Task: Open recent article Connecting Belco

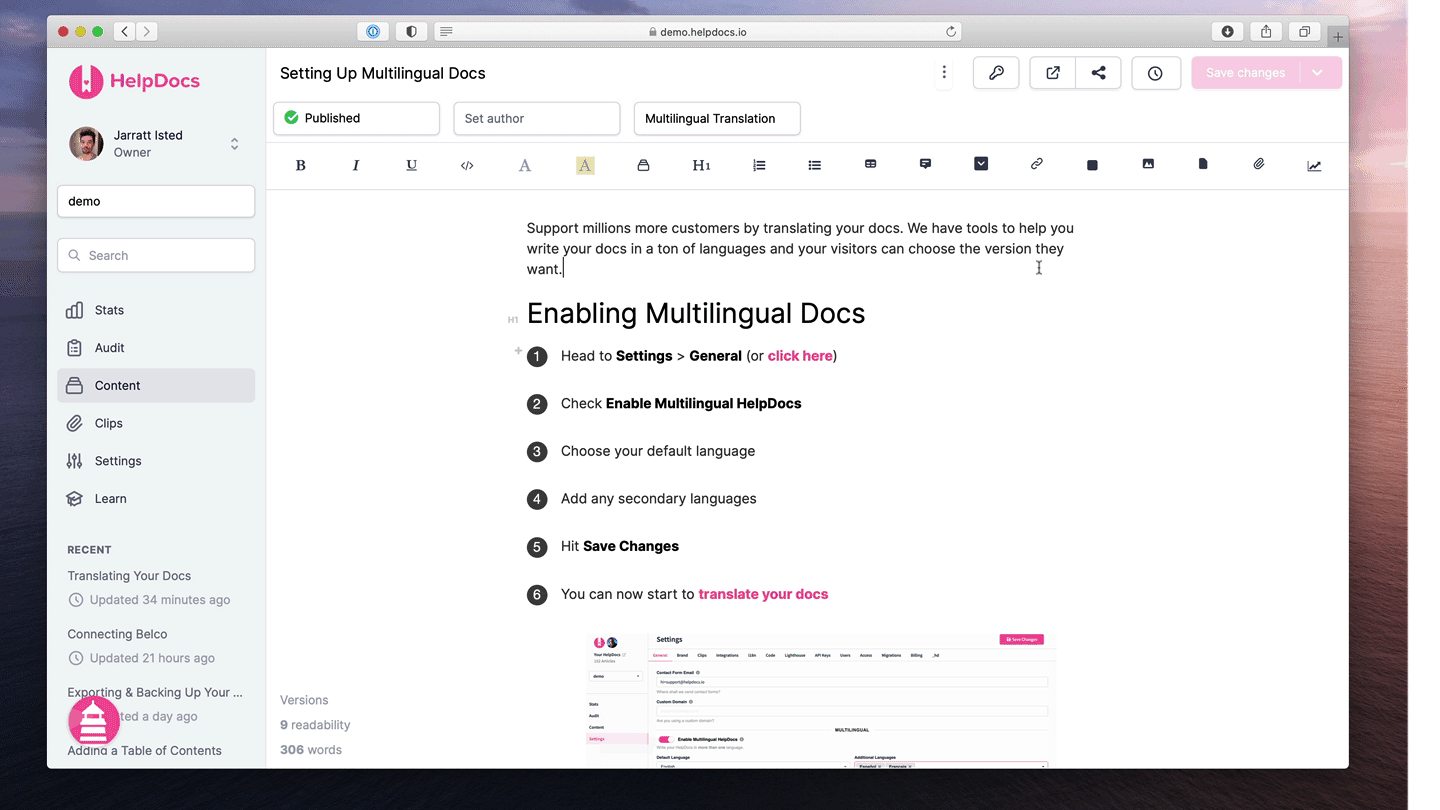Action: point(117,634)
